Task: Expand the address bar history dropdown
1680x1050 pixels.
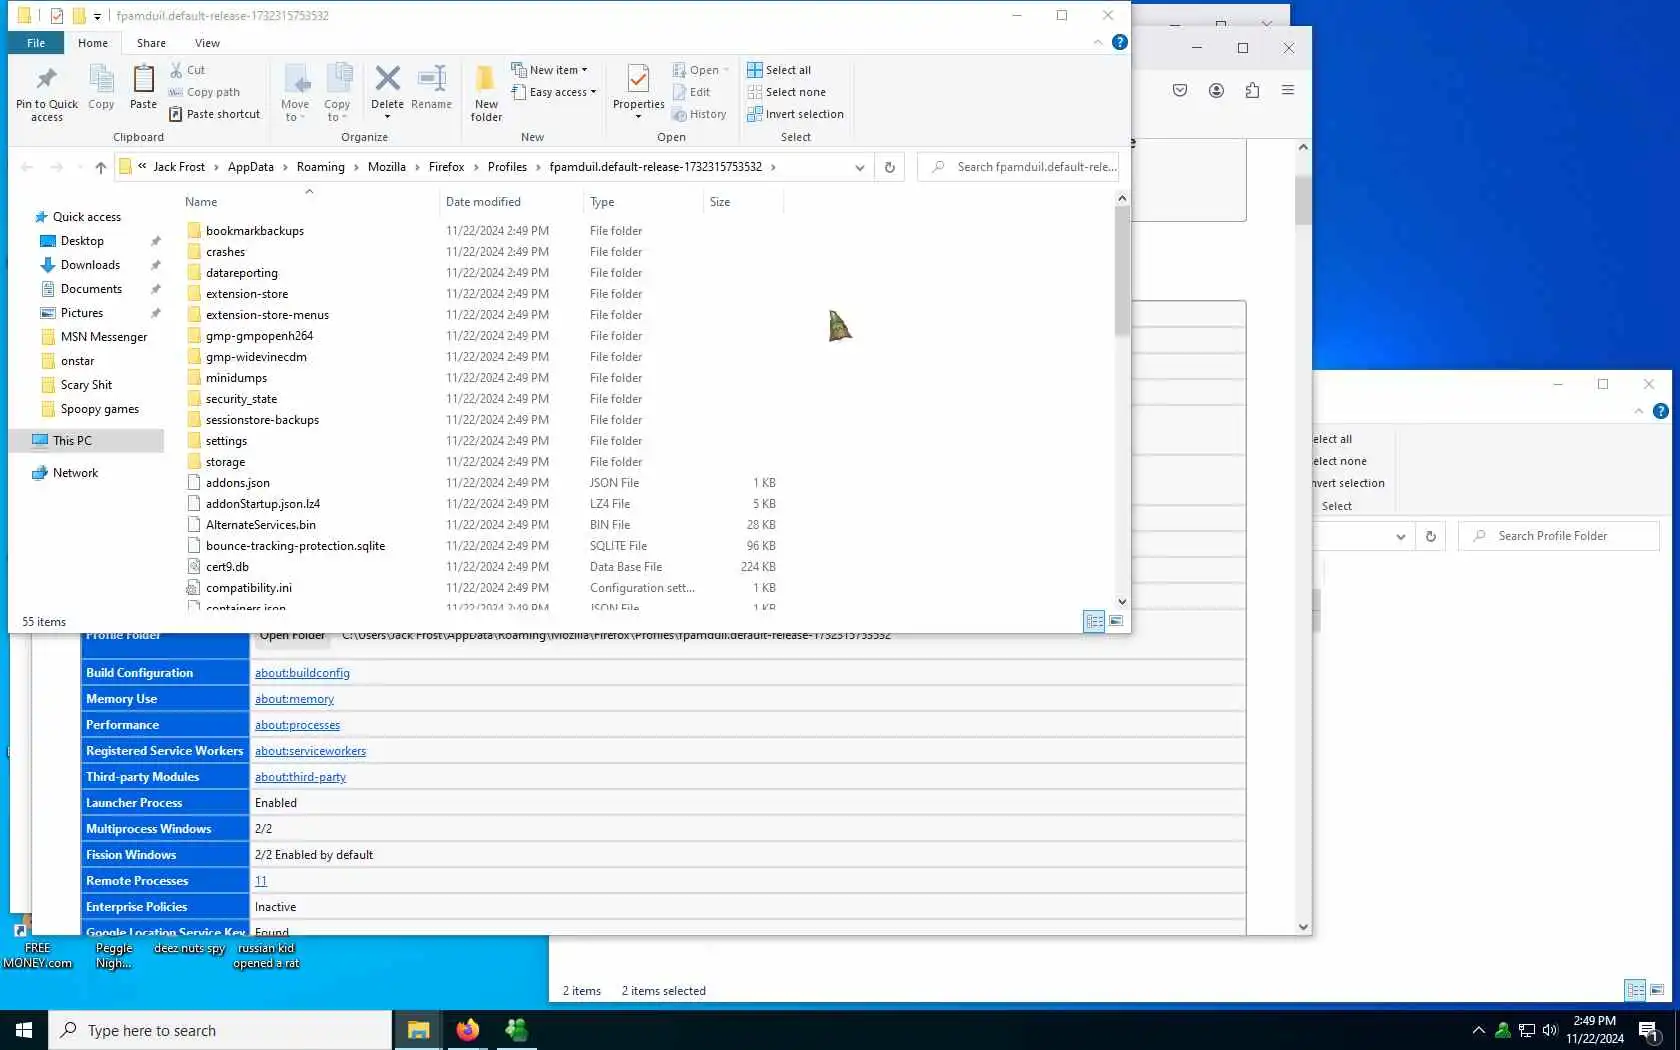Action: 860,167
